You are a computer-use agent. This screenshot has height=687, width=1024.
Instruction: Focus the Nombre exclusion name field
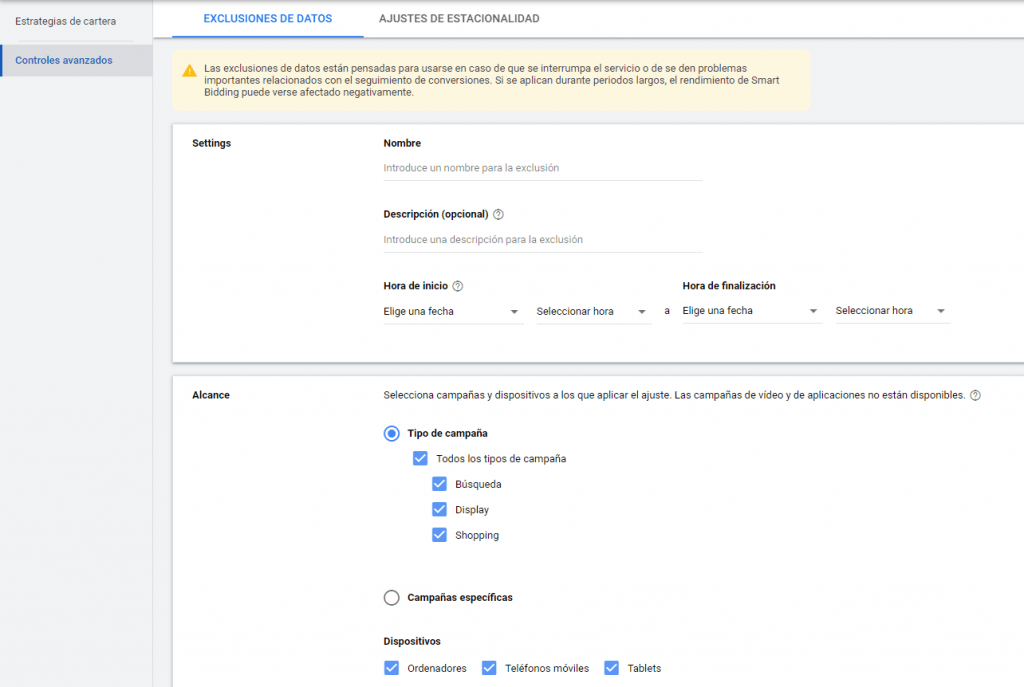[x=543, y=168]
